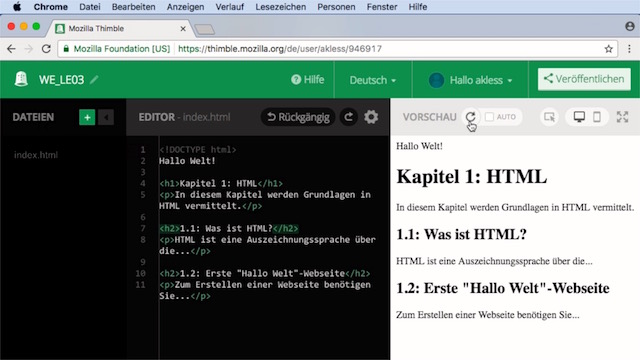640x360 pixels.
Task: Switch preview to mobile view
Action: coord(597,117)
